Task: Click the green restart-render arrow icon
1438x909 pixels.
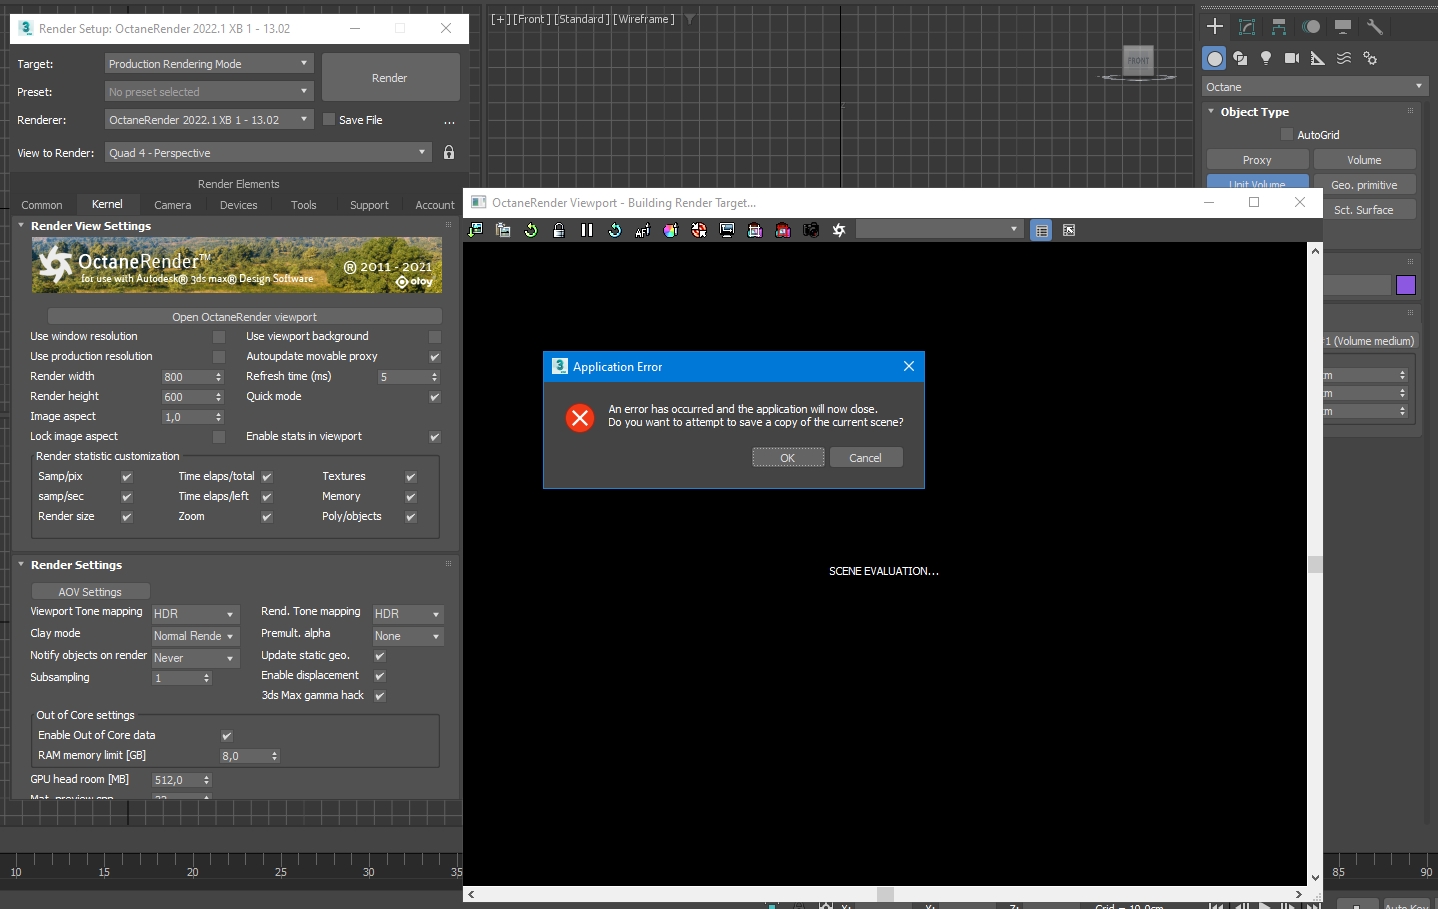Action: [x=531, y=230]
